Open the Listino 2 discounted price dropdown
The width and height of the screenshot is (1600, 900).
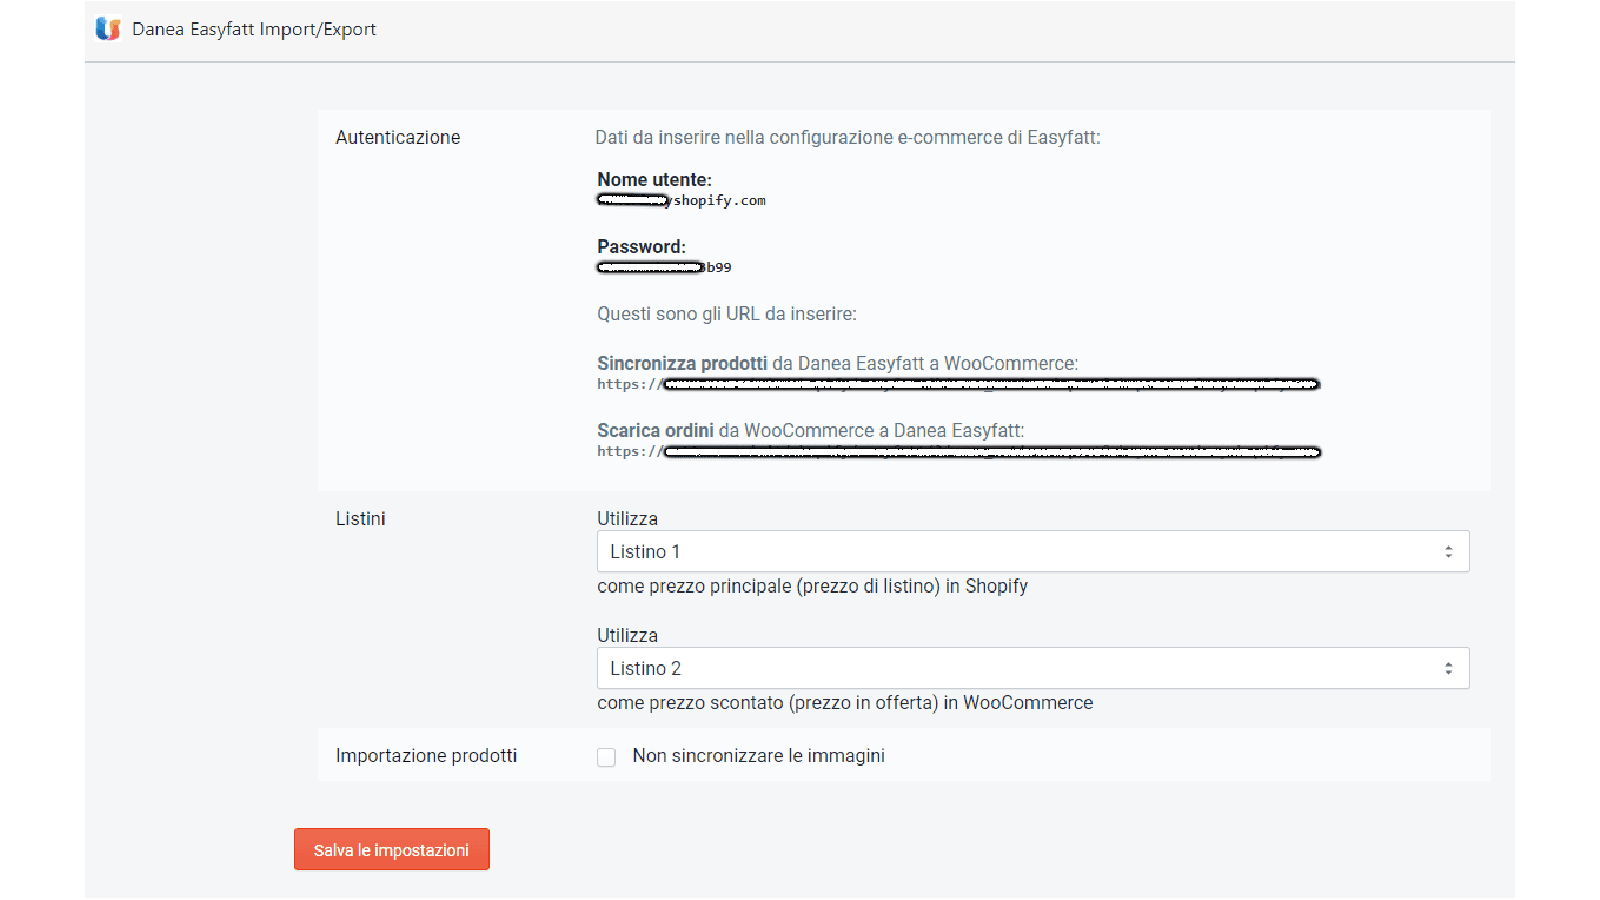coord(1020,668)
